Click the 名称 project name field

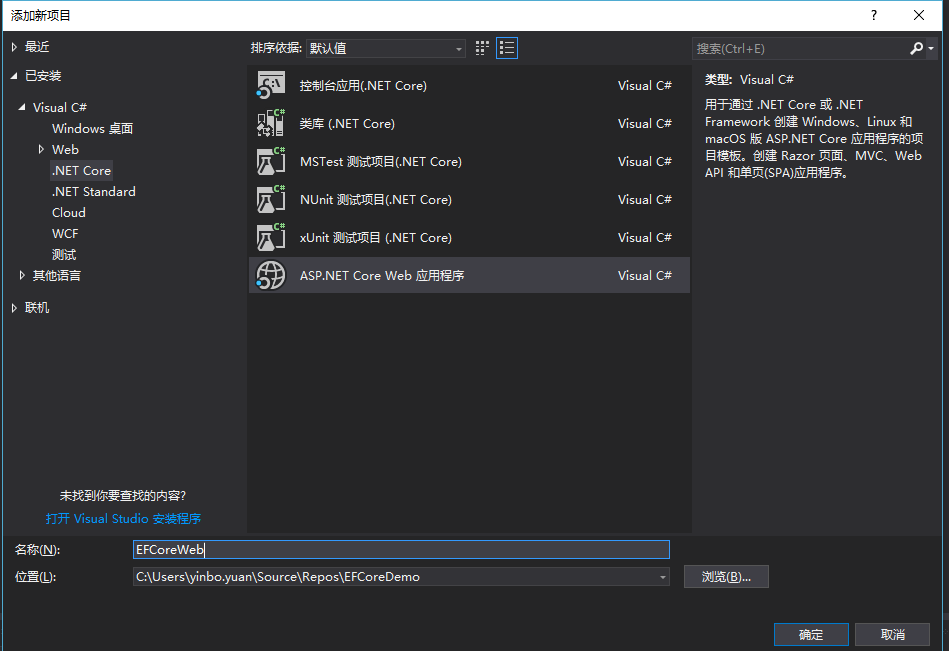pyautogui.click(x=401, y=549)
